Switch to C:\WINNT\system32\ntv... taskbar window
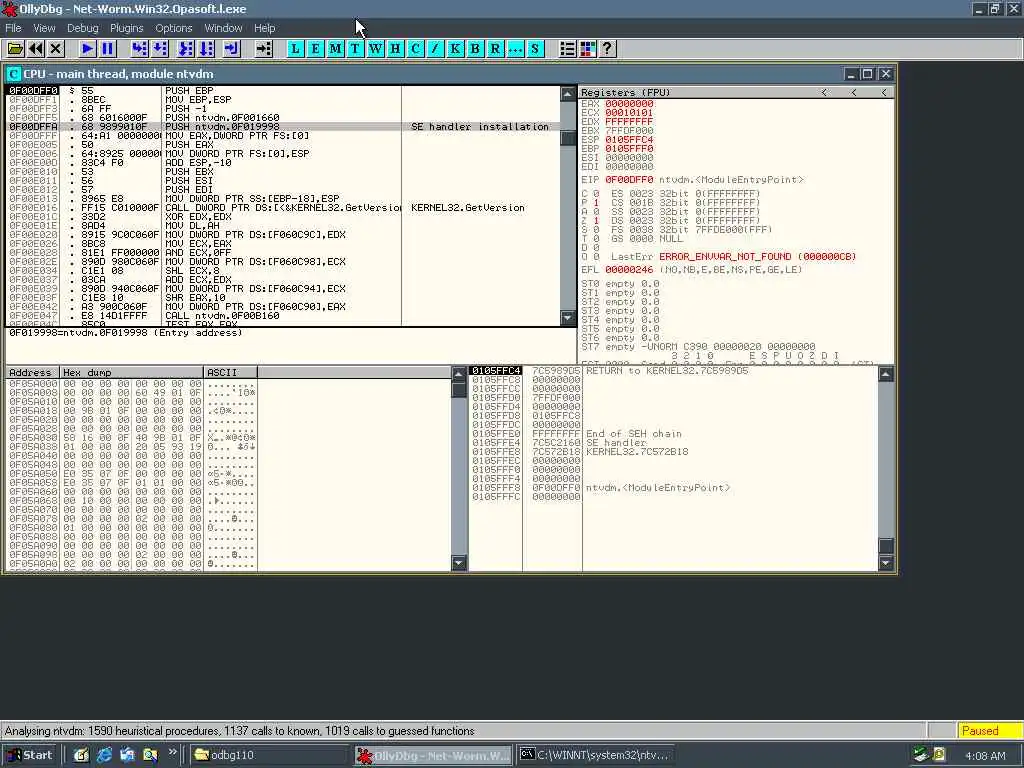Image resolution: width=1024 pixels, height=768 pixels. coord(595,755)
